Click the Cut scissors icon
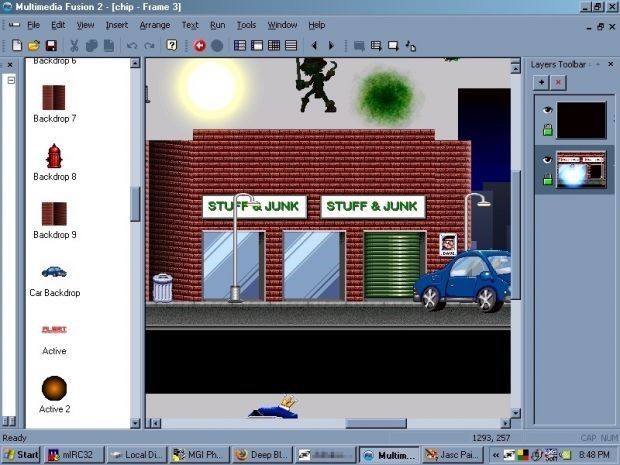Viewport: 620px width, 465px height. 75,45
